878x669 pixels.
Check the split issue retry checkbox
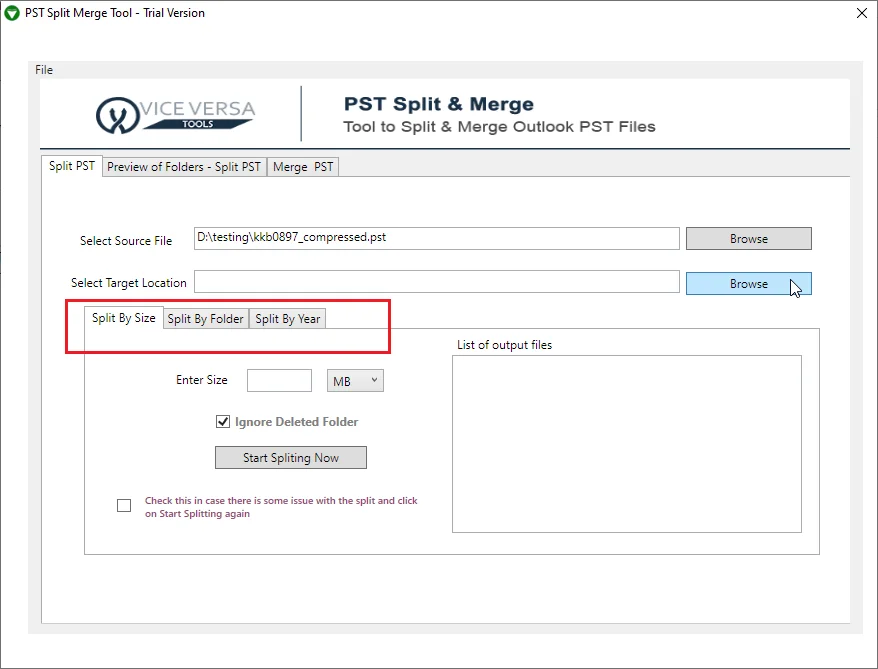124,506
